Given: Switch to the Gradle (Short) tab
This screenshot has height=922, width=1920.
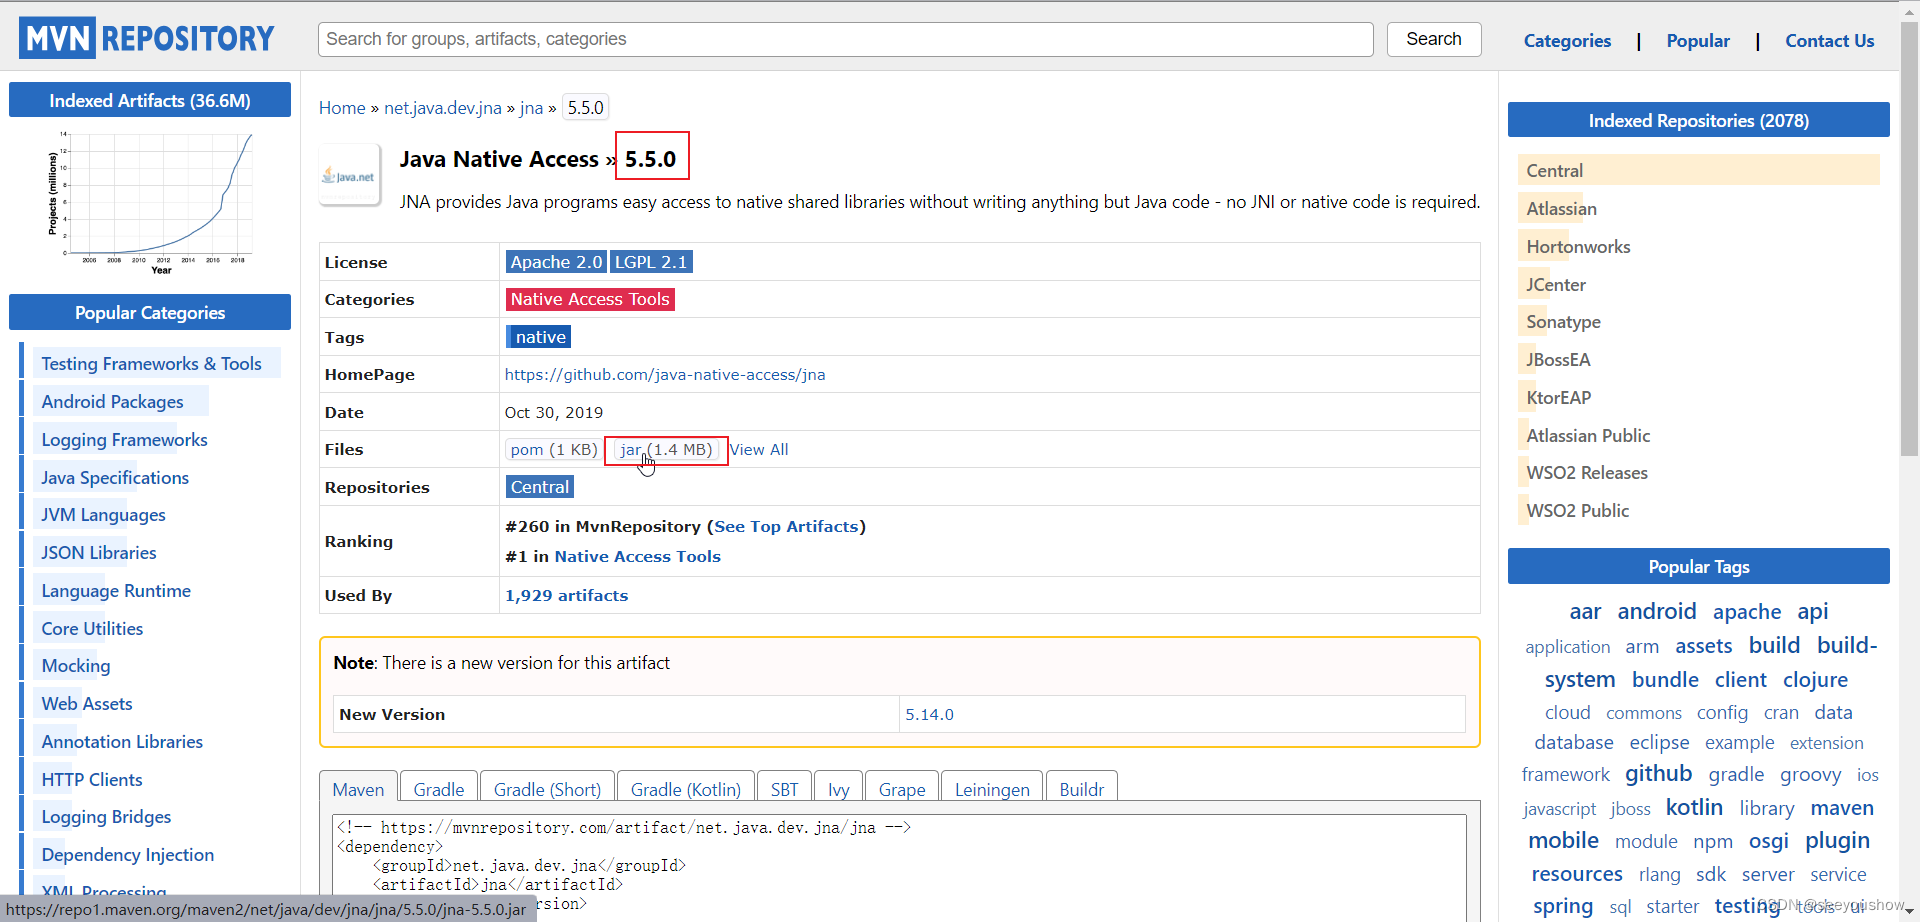Looking at the screenshot, I should click(x=547, y=789).
